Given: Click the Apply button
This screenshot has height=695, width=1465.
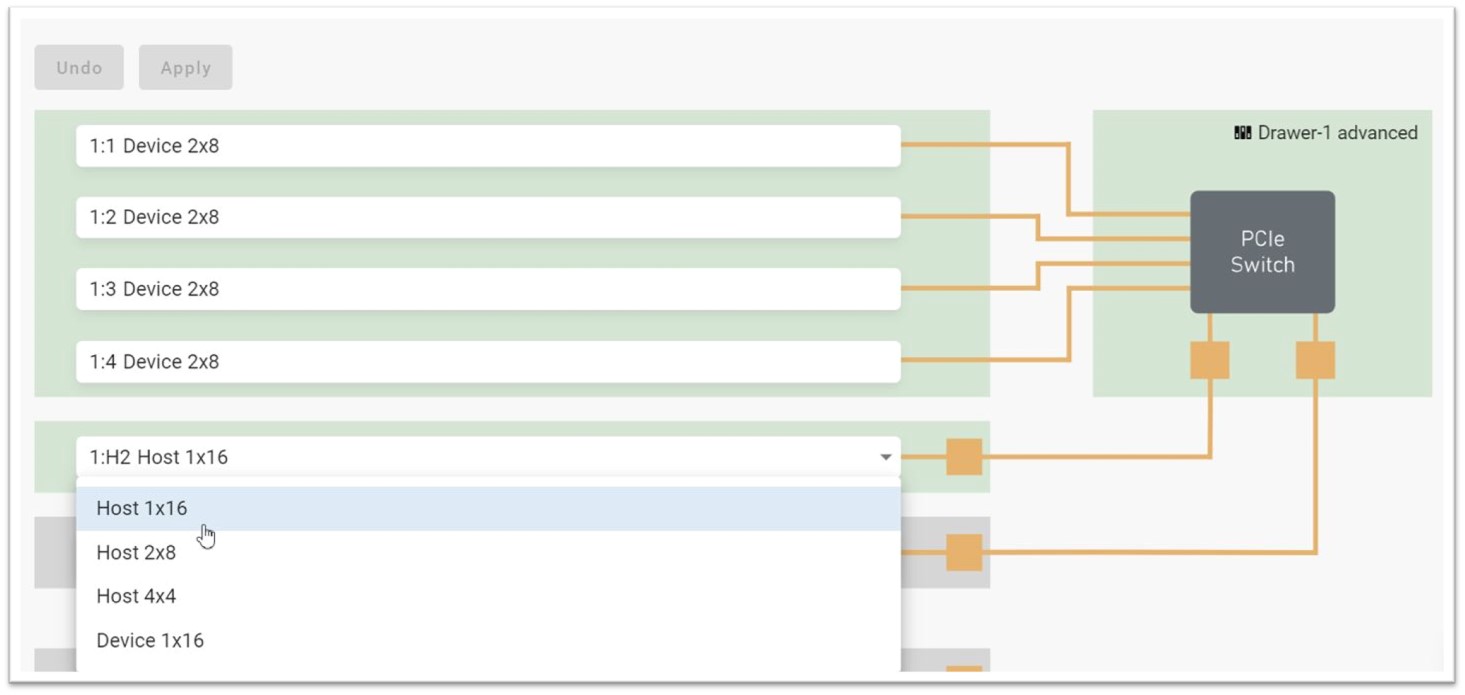Looking at the screenshot, I should tap(186, 68).
